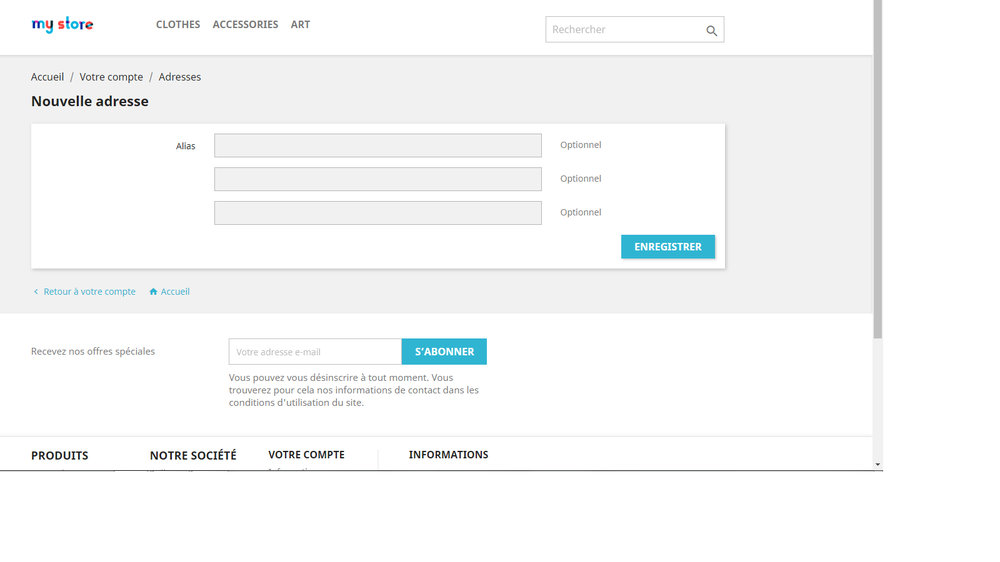Screen dimensions: 1000x562
Task: Subscribe with the S'ABONNER button
Action: click(x=444, y=351)
